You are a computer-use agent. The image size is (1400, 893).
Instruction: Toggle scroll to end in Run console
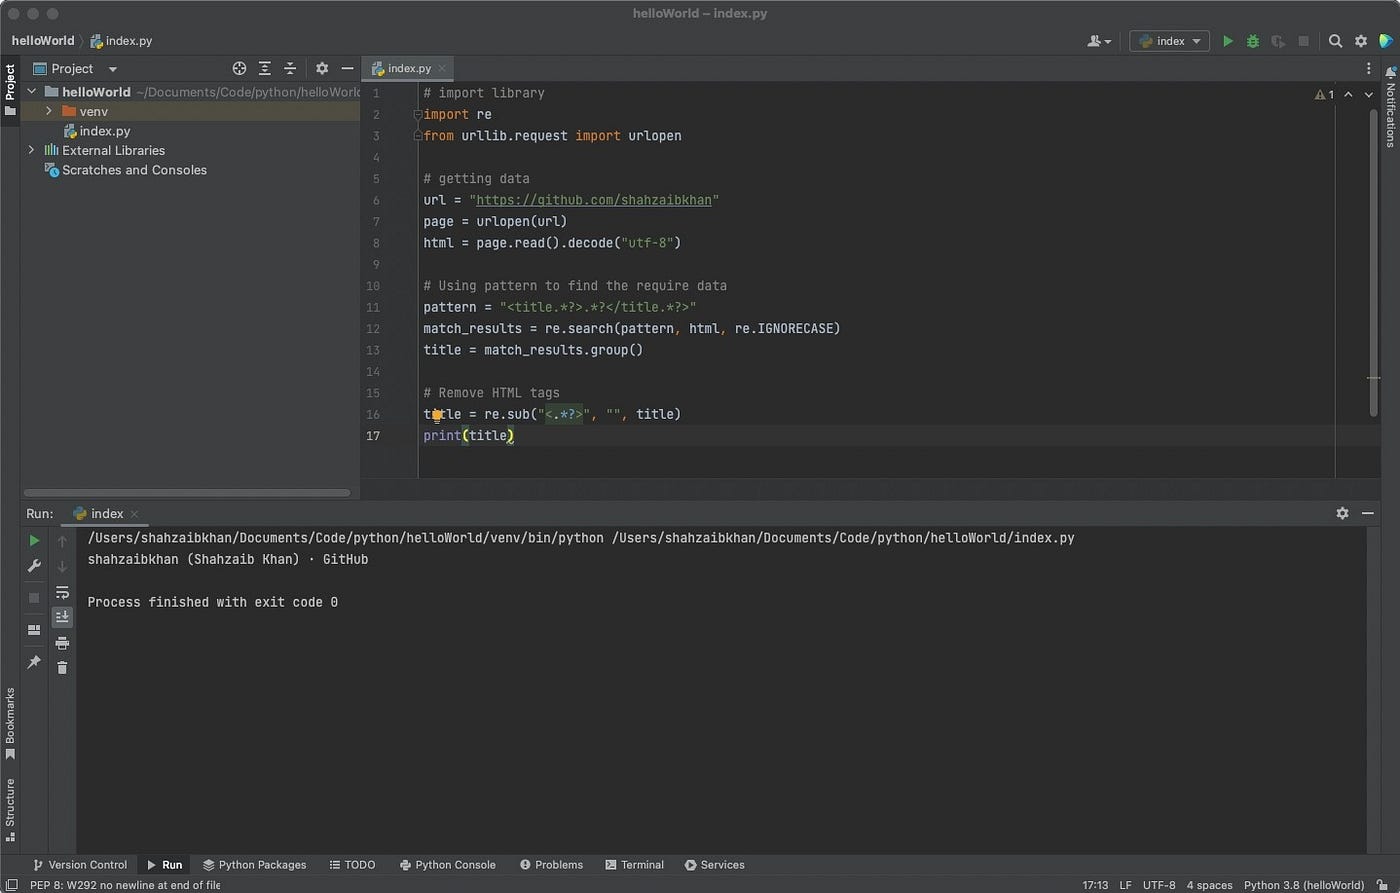[x=62, y=617]
